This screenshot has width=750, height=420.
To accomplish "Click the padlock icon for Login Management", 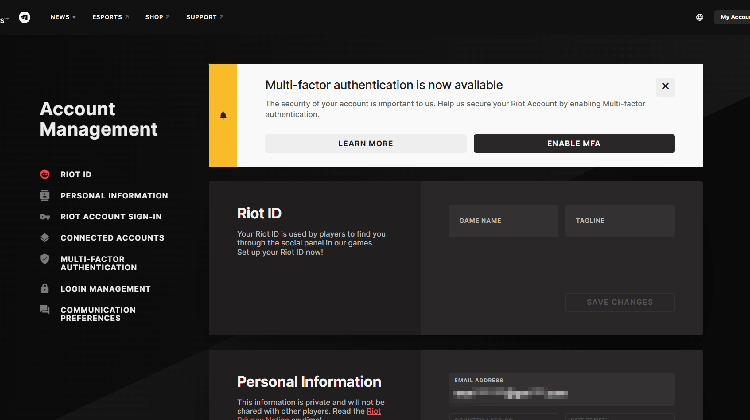I will point(44,288).
